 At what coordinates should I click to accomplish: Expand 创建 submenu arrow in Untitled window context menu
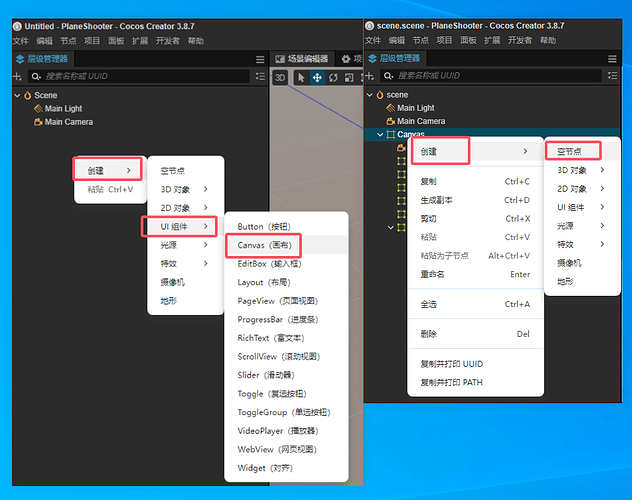click(129, 170)
